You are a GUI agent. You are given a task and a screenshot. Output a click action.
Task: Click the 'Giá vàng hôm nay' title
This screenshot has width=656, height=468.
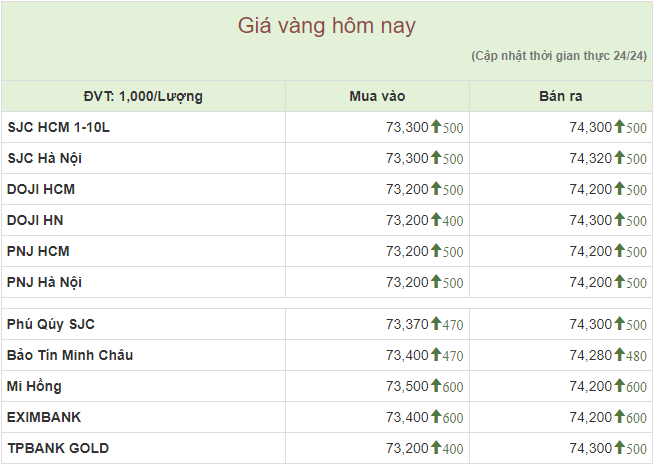[327, 26]
